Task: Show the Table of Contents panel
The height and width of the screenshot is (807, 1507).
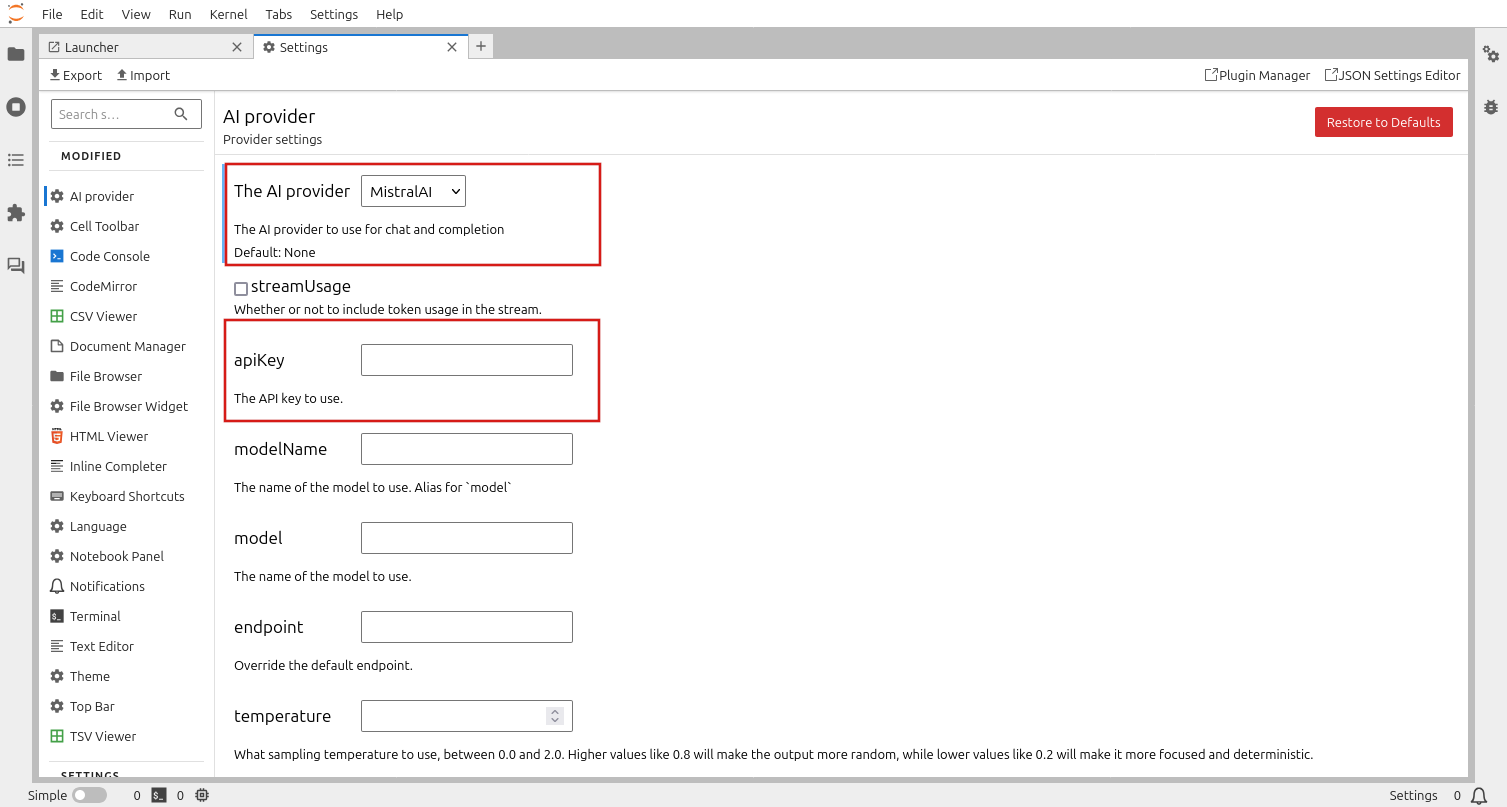Action: [16, 160]
